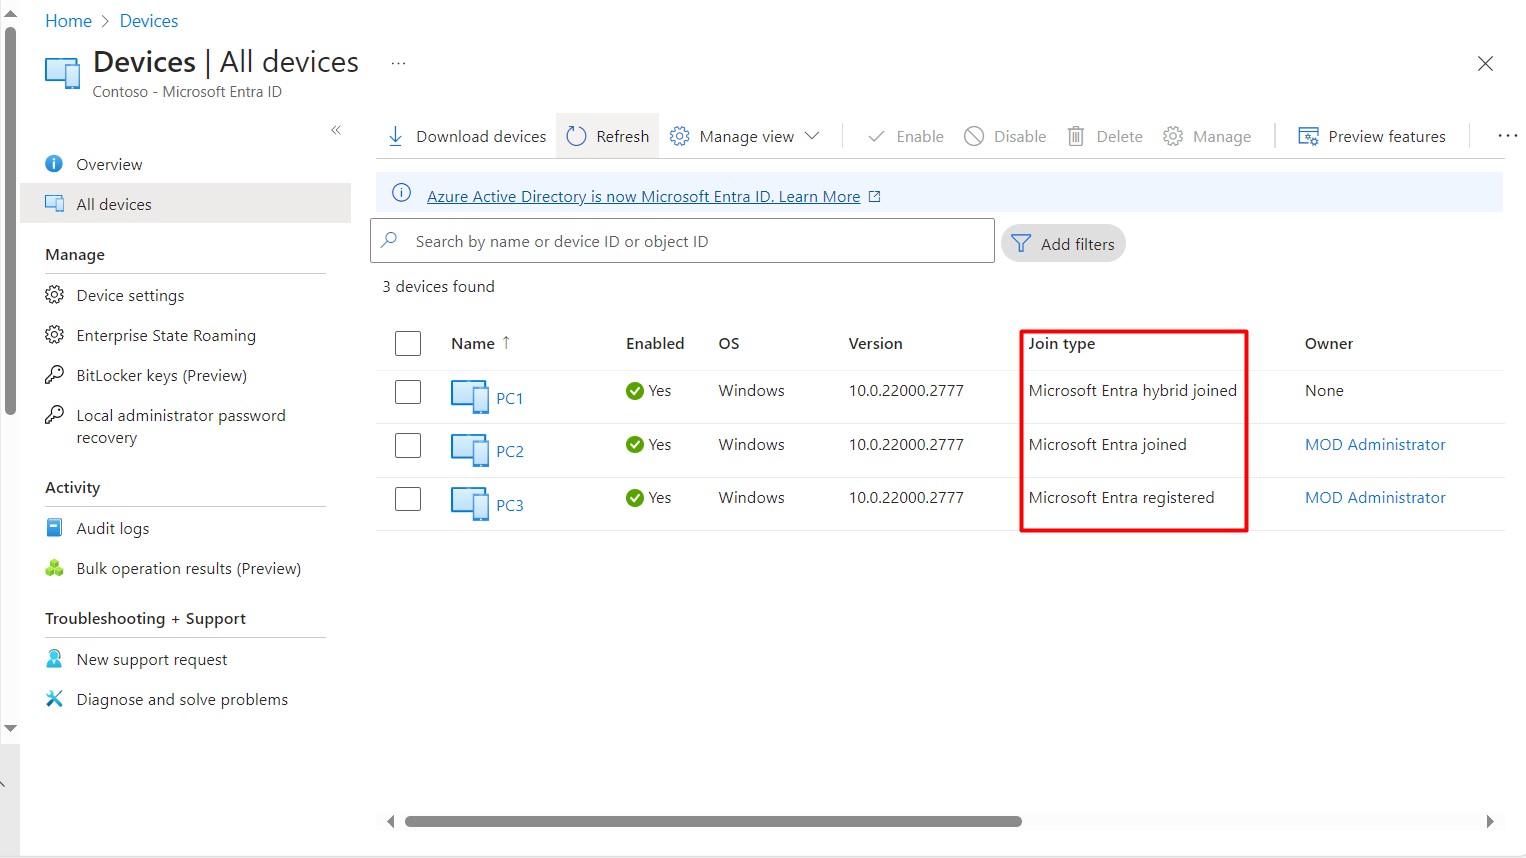Viewport: 1526px width, 858px height.
Task: Click the Preview features icon
Action: click(x=1308, y=136)
